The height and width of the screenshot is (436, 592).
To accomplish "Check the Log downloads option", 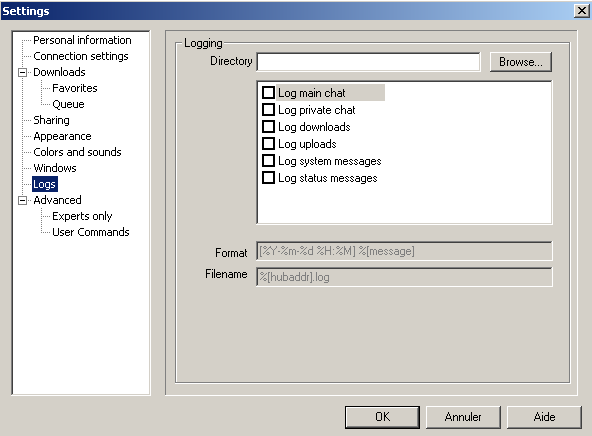I will click(268, 126).
